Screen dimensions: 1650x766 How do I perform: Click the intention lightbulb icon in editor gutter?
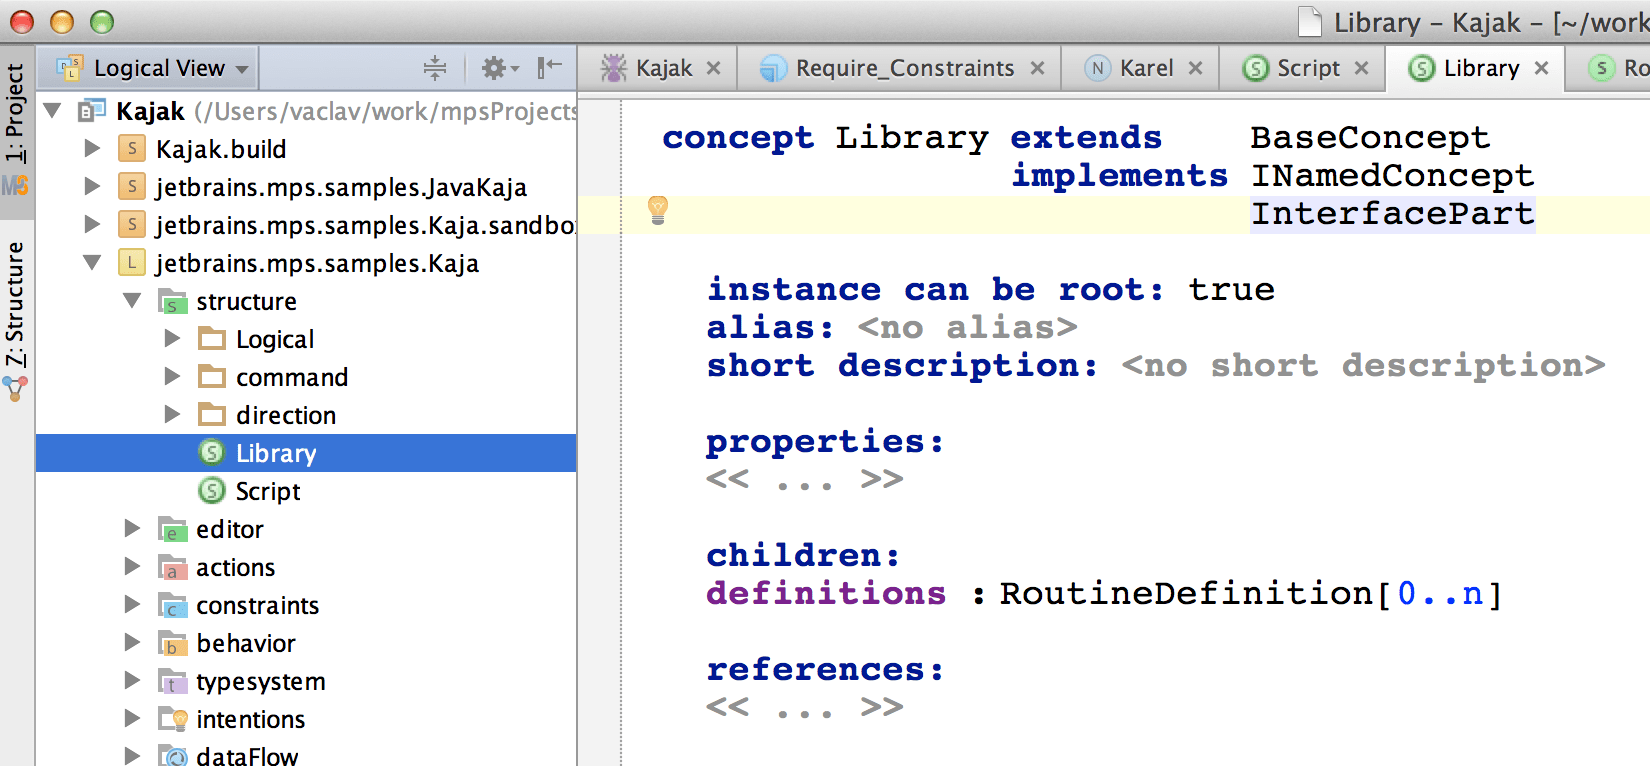point(657,210)
